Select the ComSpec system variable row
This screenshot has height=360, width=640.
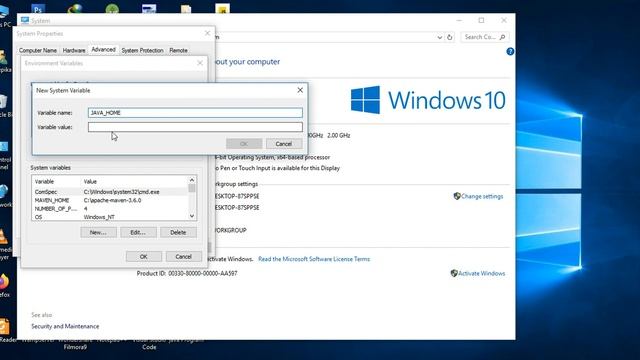[x=110, y=192]
